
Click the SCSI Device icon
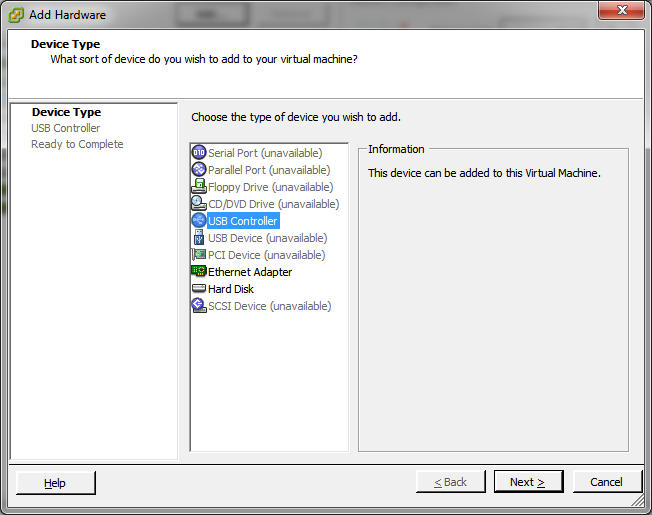pos(198,306)
